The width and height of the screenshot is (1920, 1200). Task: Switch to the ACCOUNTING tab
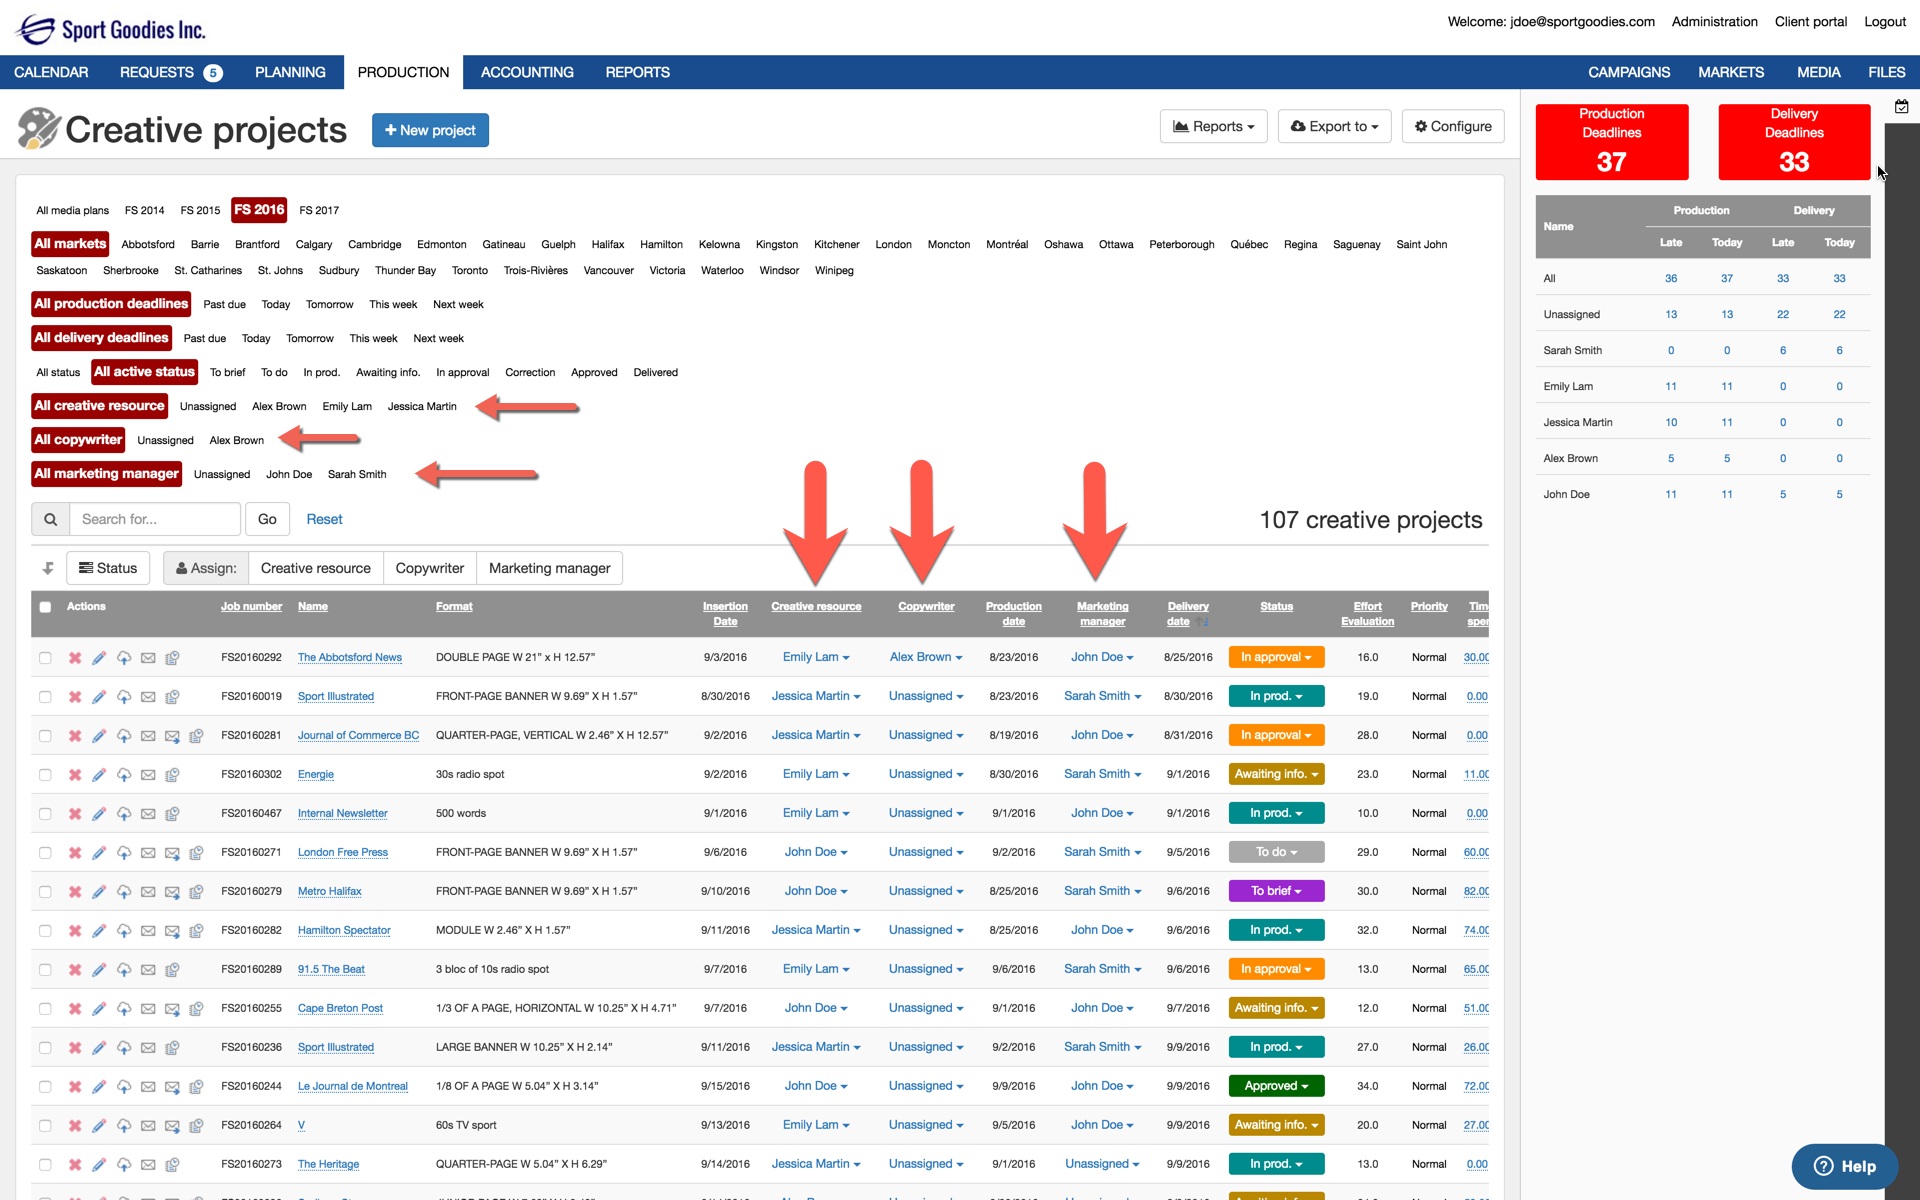click(x=527, y=72)
